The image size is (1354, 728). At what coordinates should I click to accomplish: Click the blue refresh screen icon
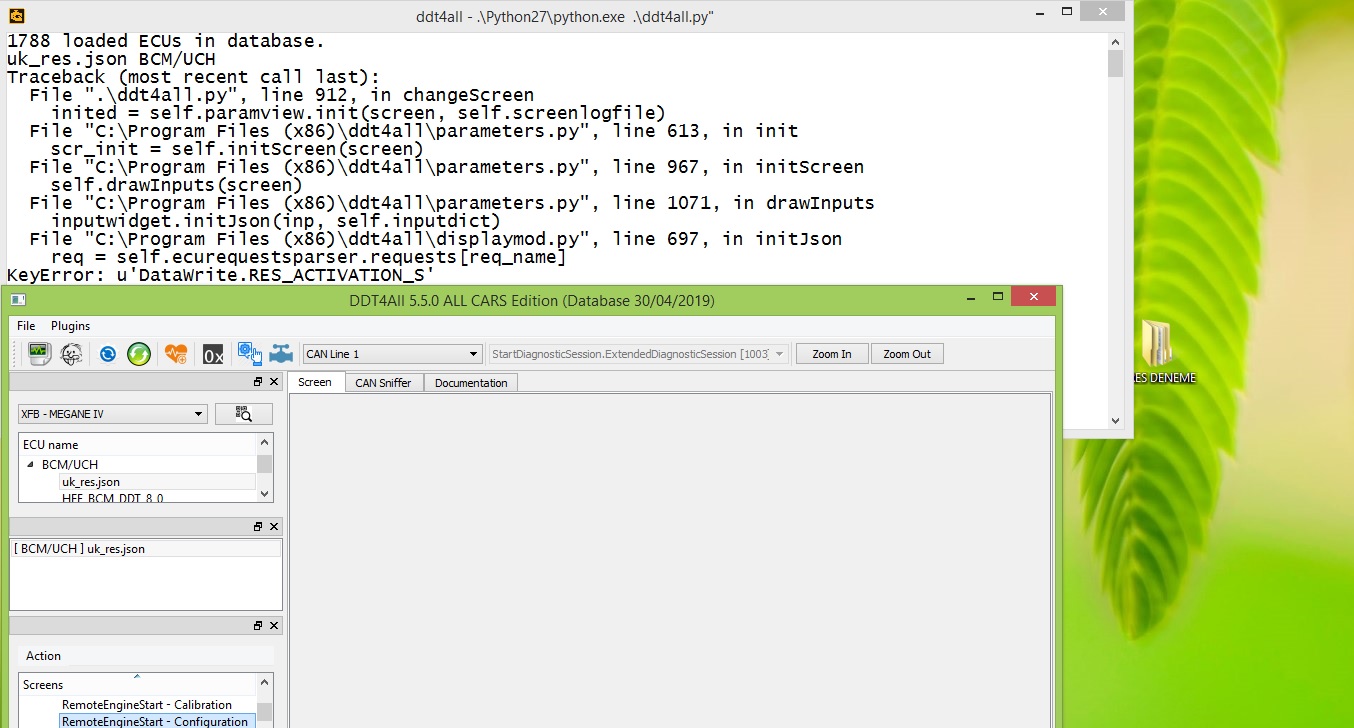[x=107, y=353]
